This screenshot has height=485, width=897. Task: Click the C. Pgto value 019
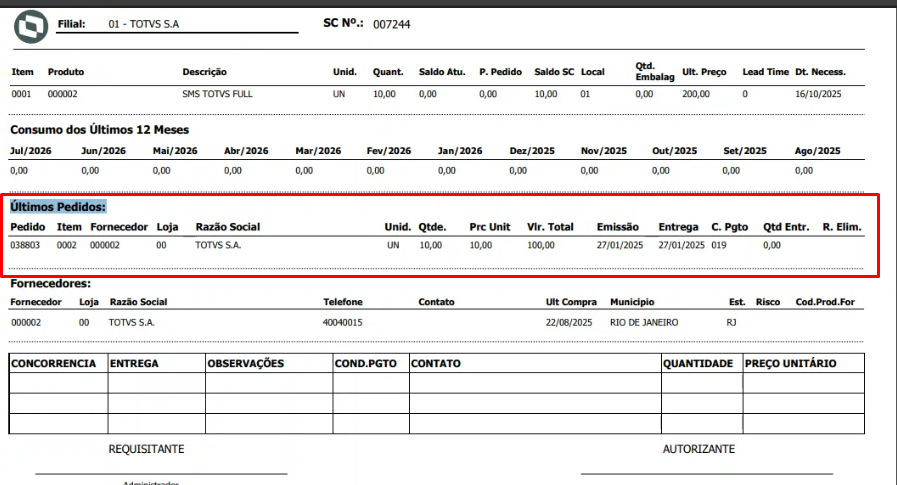[719, 245]
